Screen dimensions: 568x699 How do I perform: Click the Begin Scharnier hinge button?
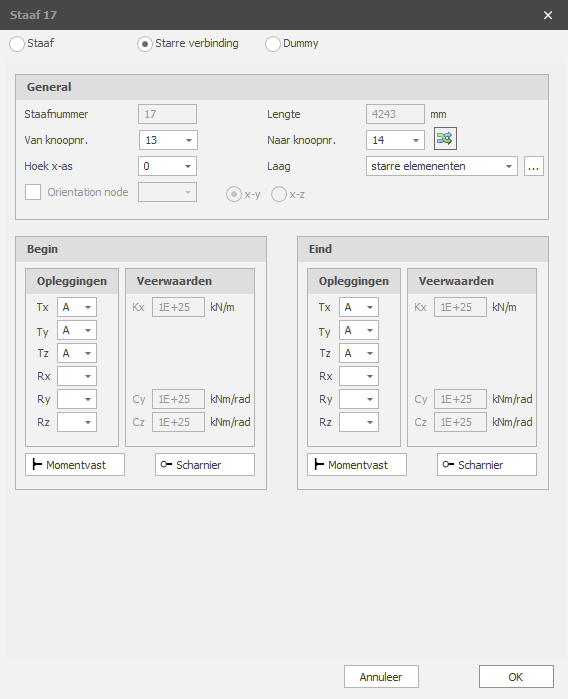pyautogui.click(x=205, y=465)
